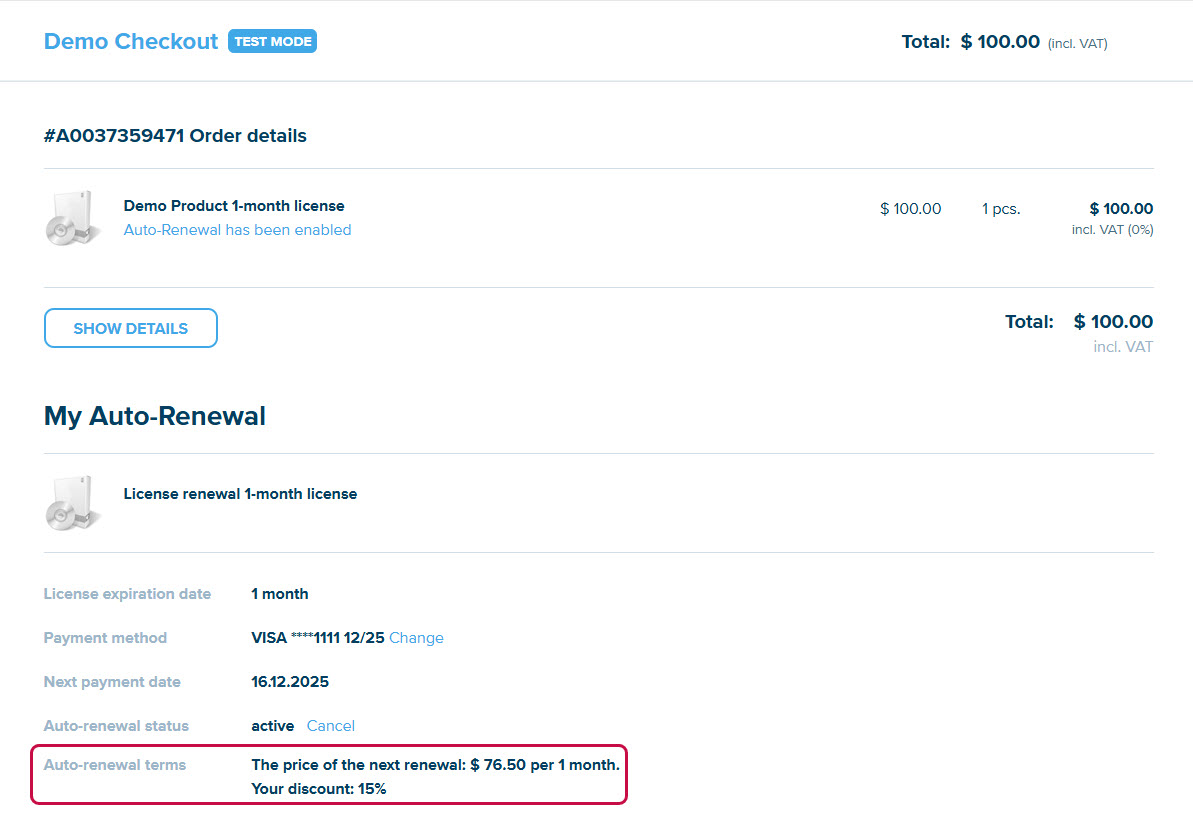
Task: Expand order info with SHOW DETAILS button
Action: click(x=131, y=328)
